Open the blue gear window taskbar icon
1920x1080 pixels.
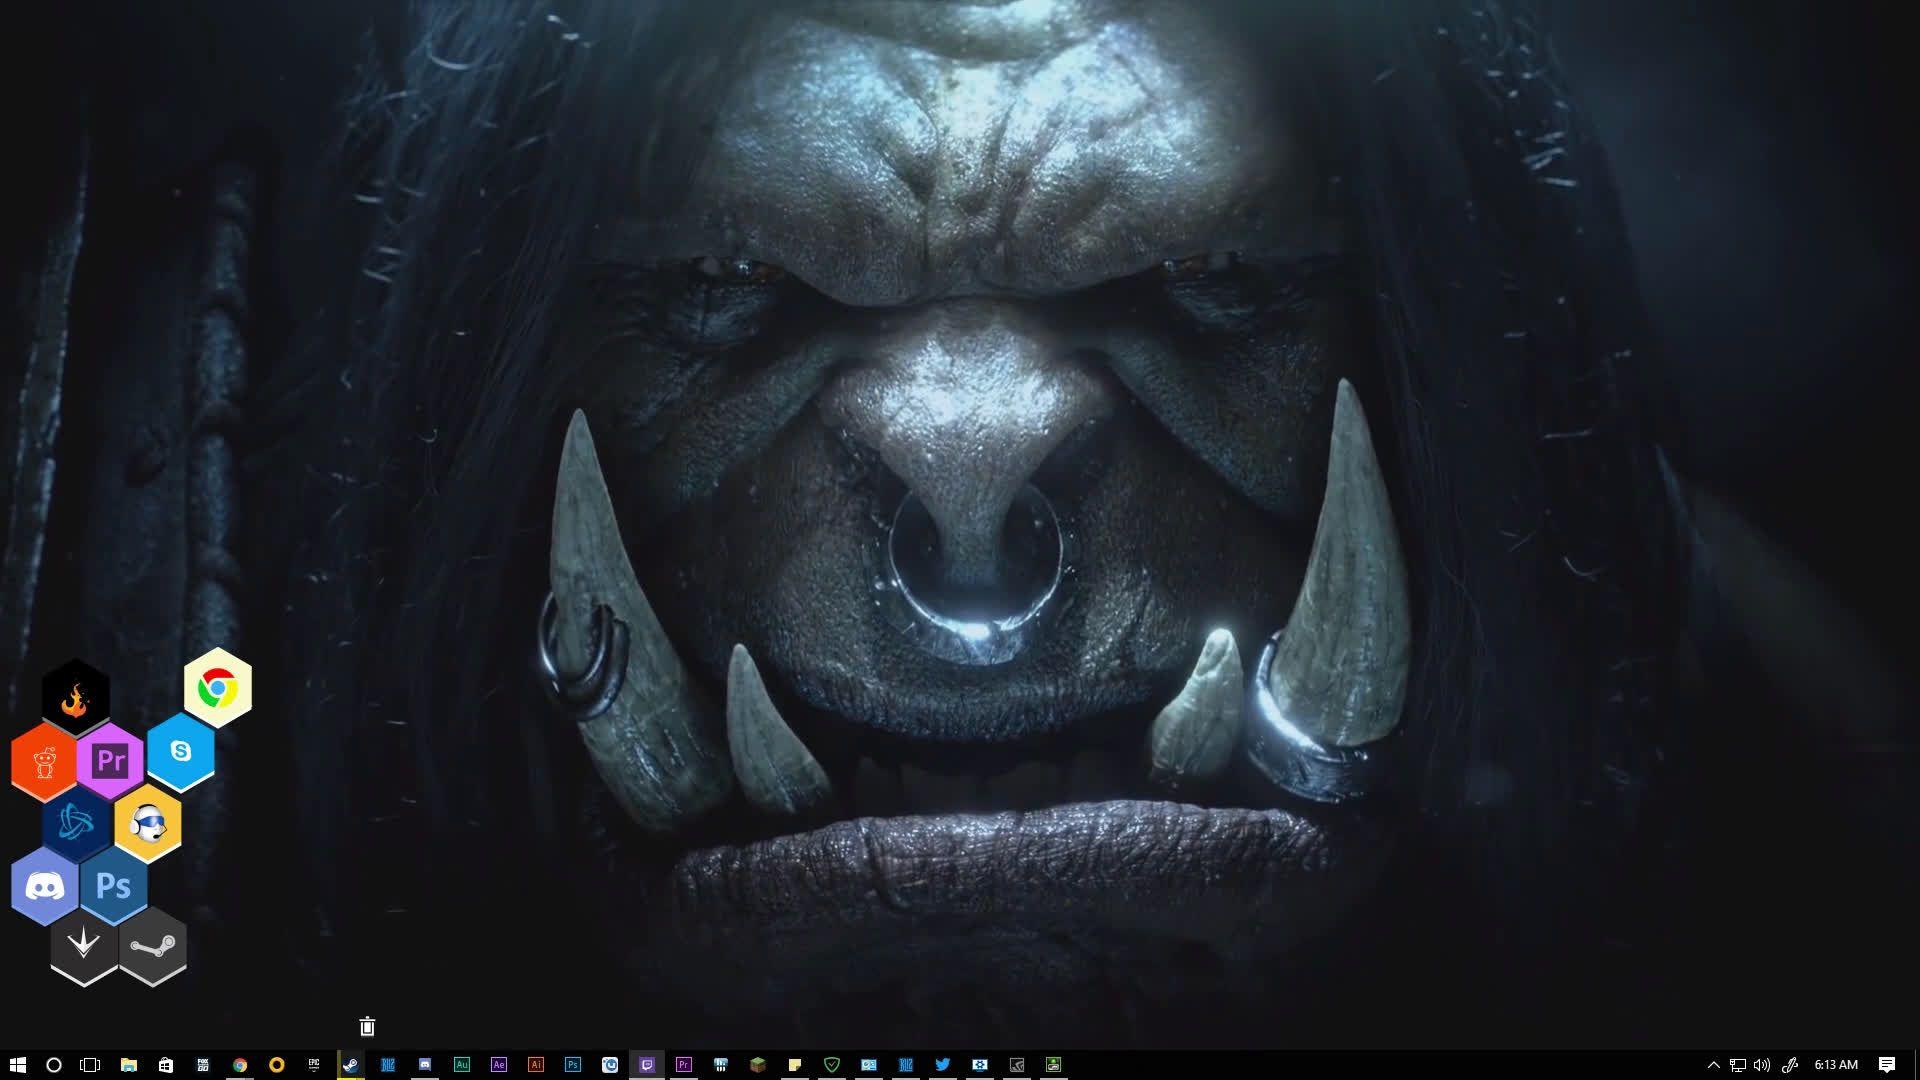tap(980, 1065)
